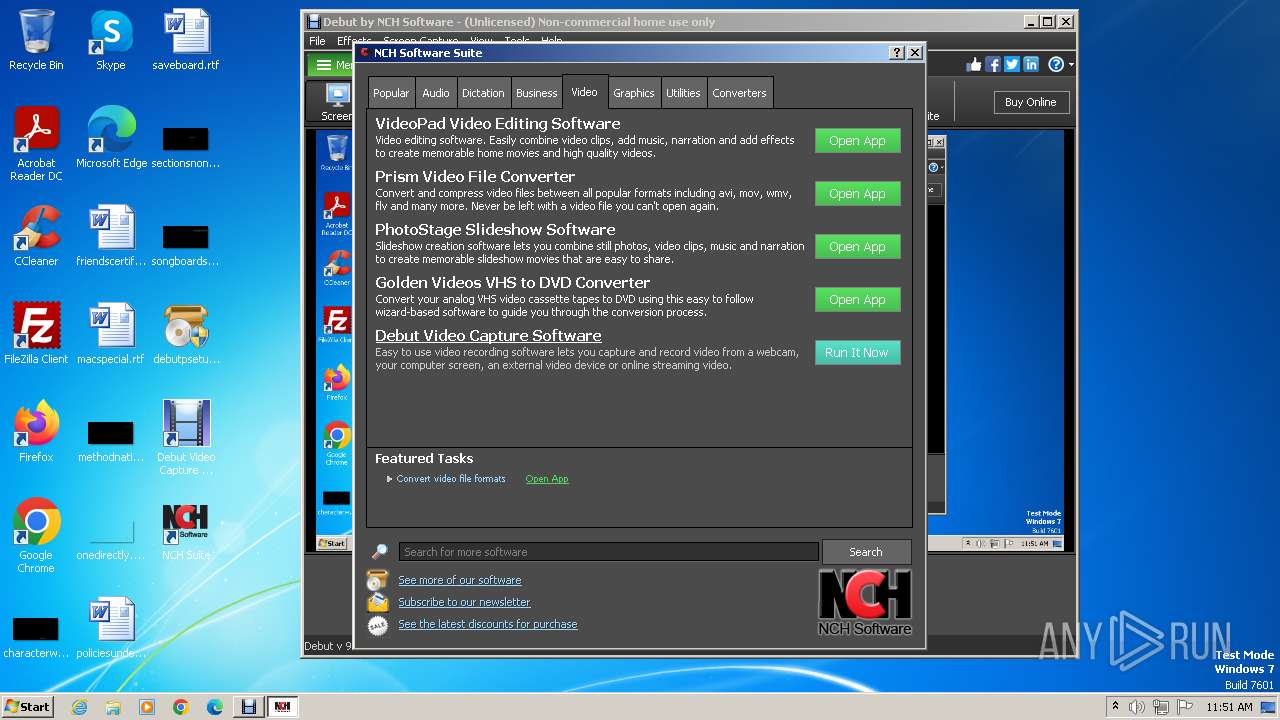Click the volume icon in system tray
Image resolution: width=1280 pixels, height=720 pixels.
tap(1136, 707)
